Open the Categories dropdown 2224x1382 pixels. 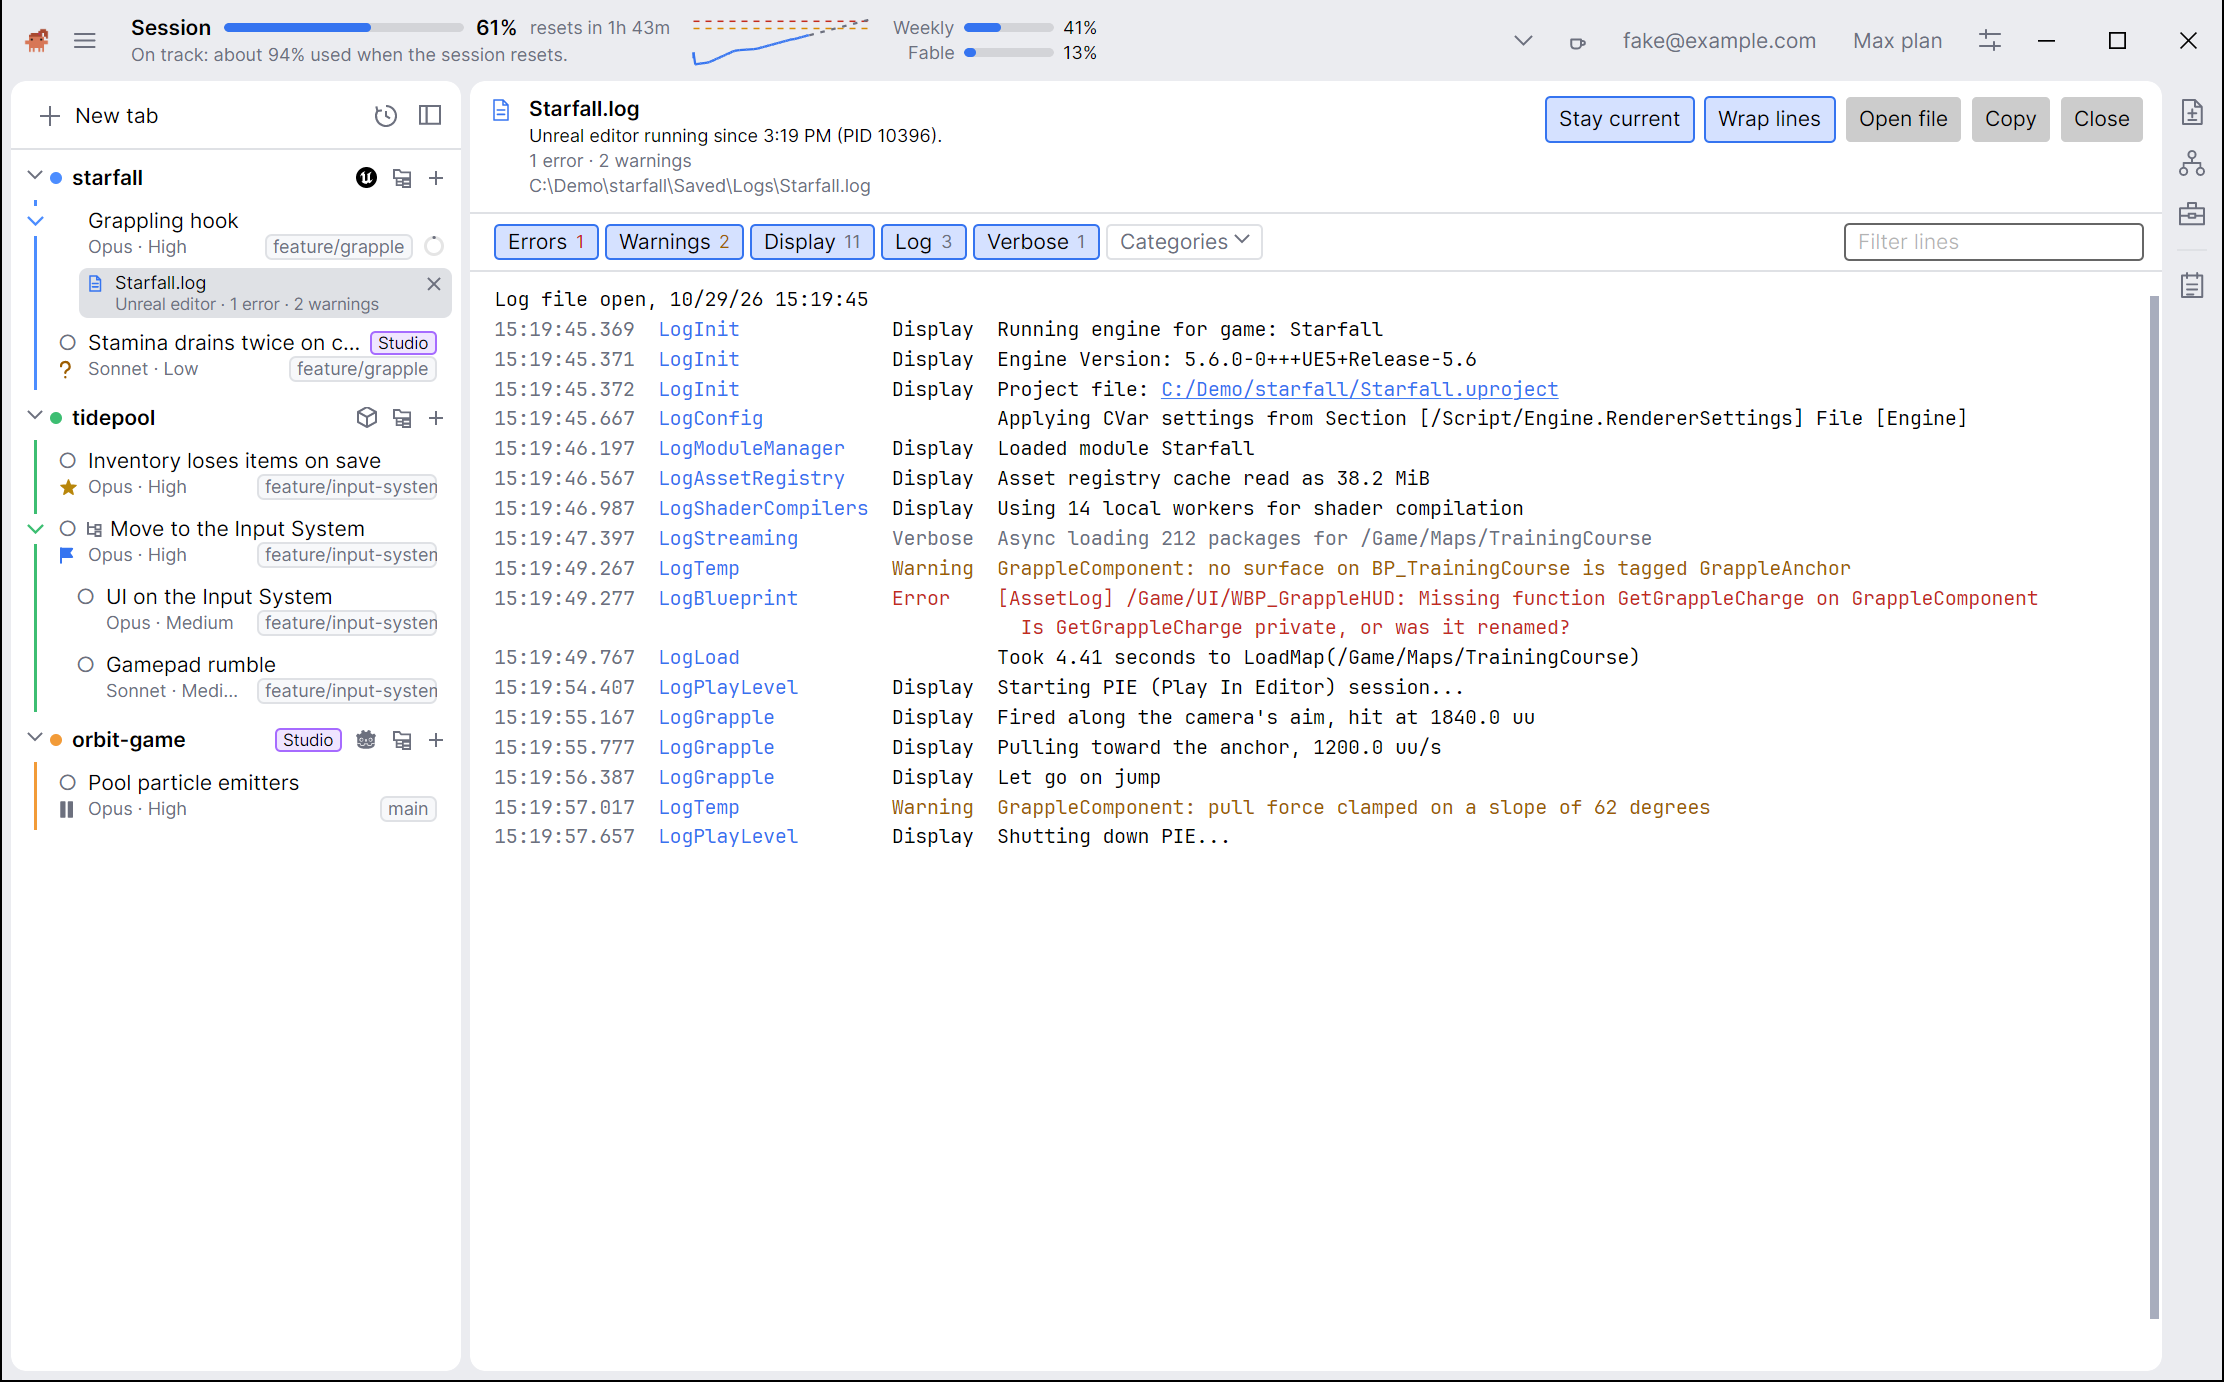(1184, 242)
